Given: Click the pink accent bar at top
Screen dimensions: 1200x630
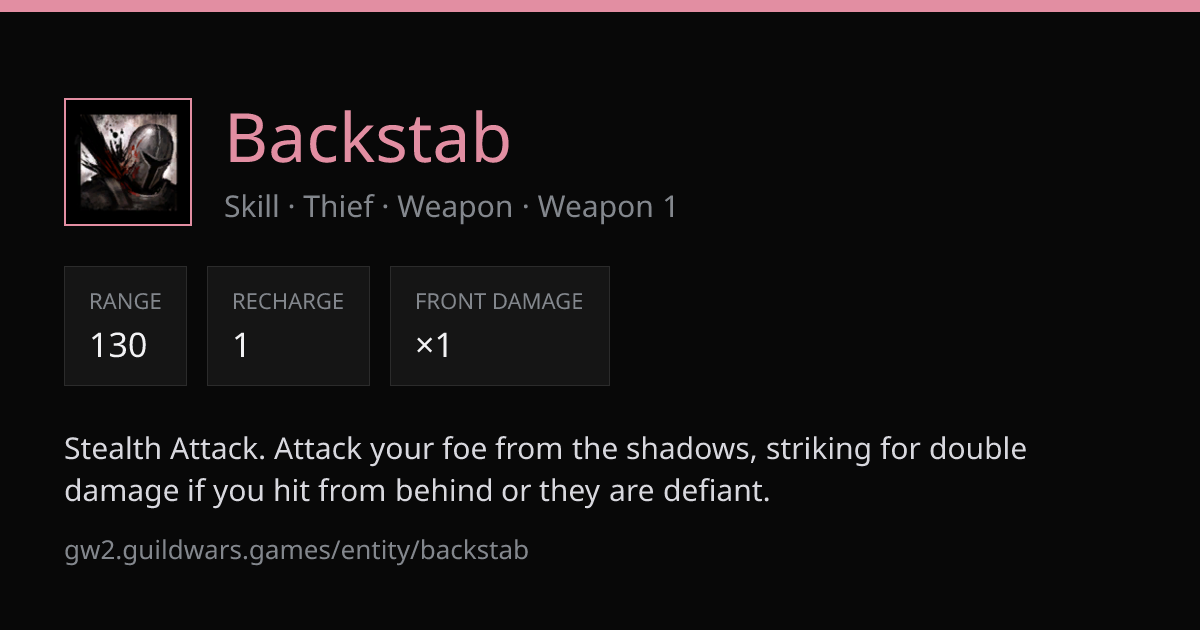Looking at the screenshot, I should coord(600,6).
